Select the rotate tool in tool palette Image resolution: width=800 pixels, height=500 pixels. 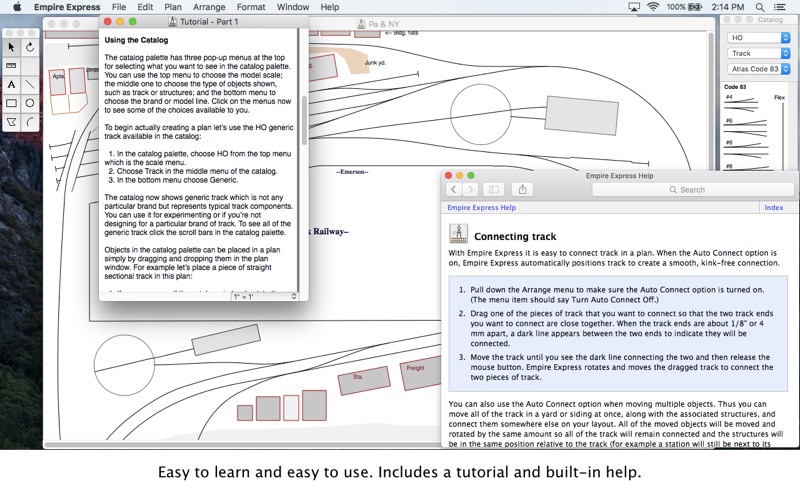[x=30, y=47]
